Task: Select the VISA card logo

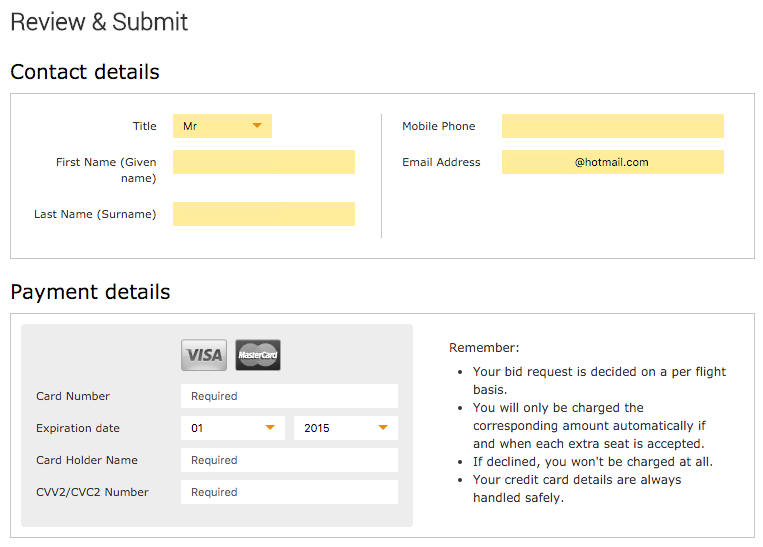Action: point(204,355)
